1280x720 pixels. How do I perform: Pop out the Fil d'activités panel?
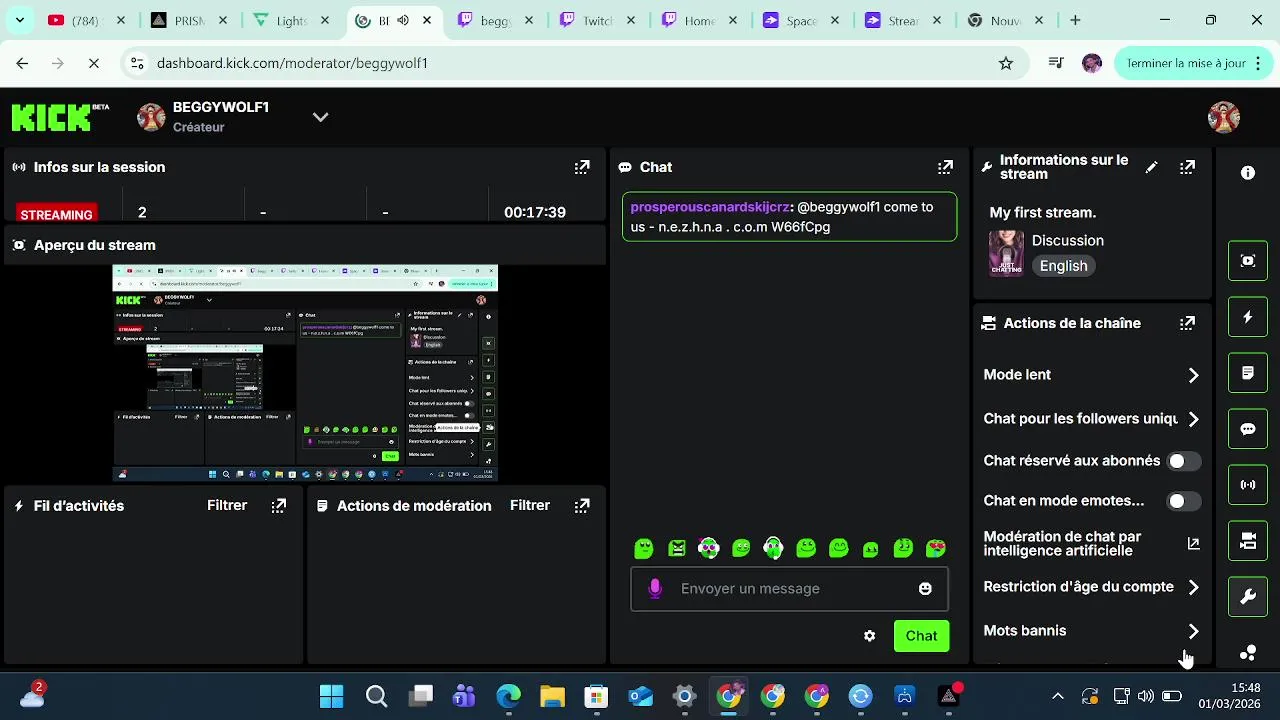(279, 506)
